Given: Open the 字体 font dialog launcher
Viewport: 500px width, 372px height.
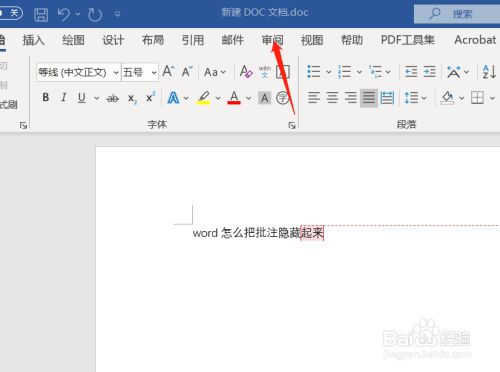Looking at the screenshot, I should pos(292,125).
